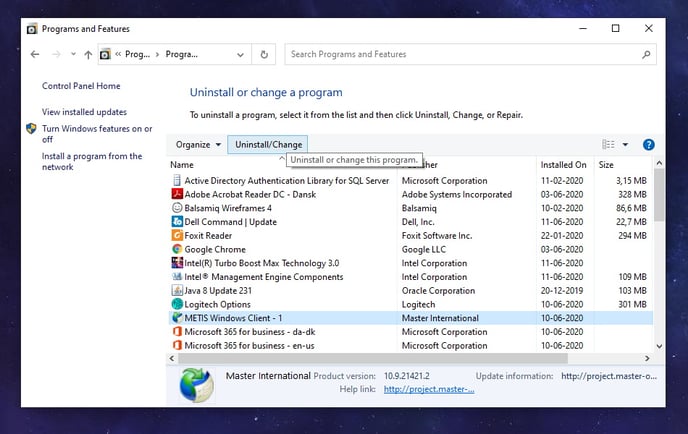Click the 20-12-2019 install date

(562, 291)
